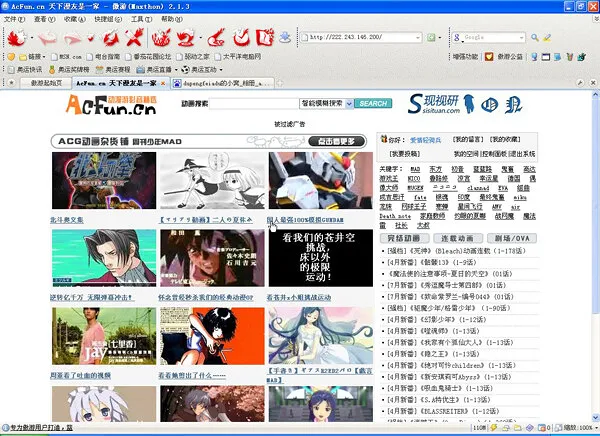This screenshot has width=600, height=436.
Task: Open a new tab with the plus icon
Action: click(280, 83)
